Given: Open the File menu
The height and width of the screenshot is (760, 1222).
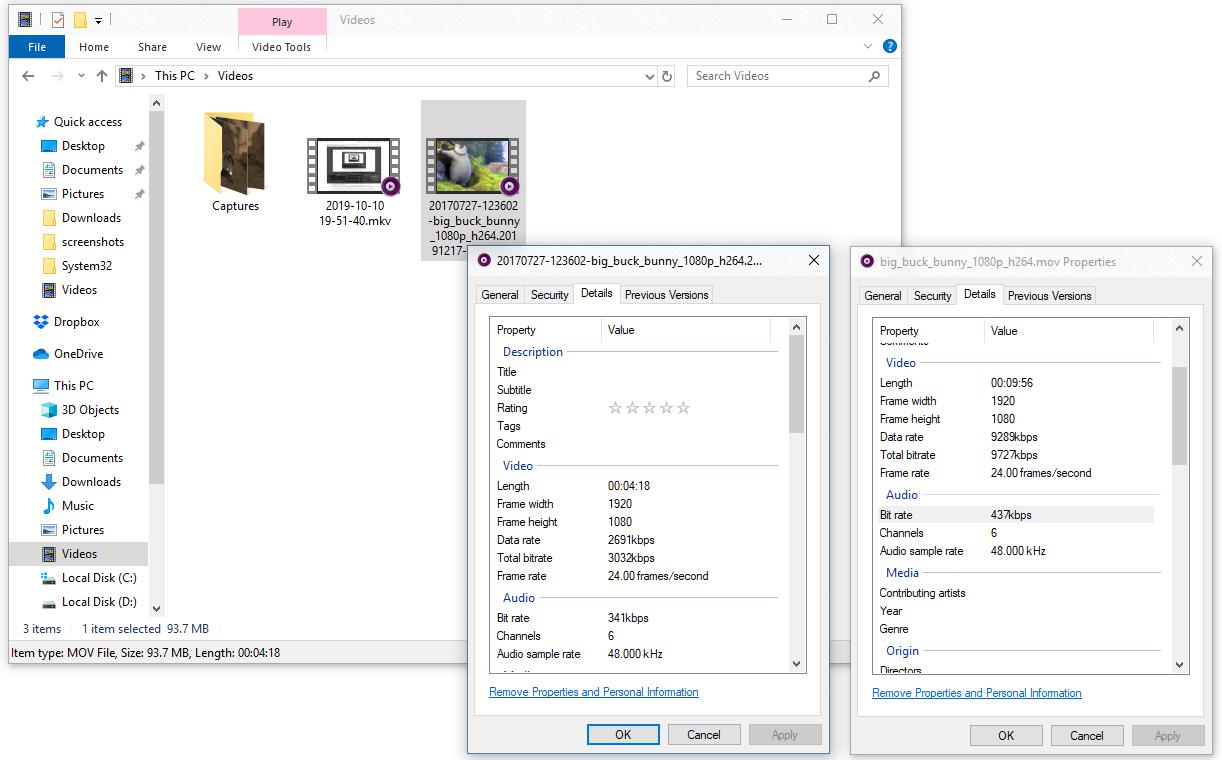Looking at the screenshot, I should 37,47.
